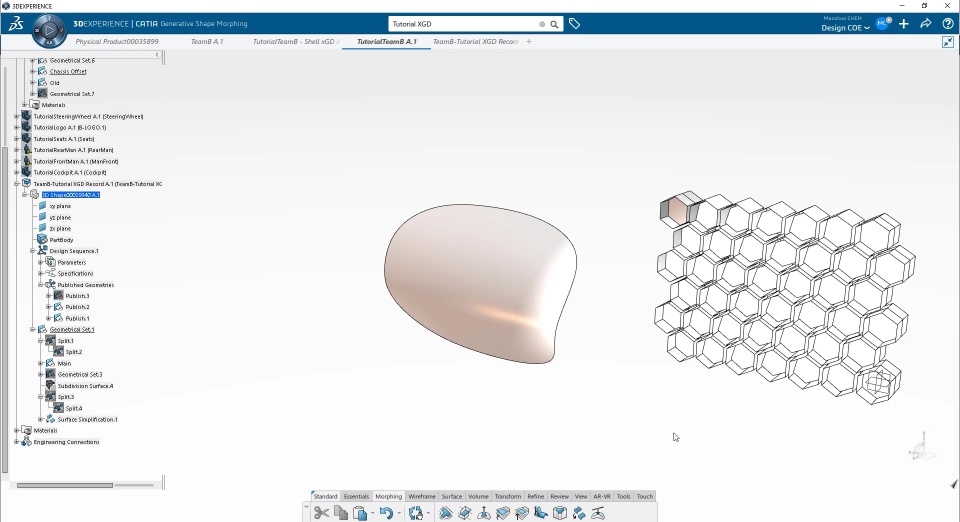Viewport: 960px width, 522px height.
Task: Expand the TutorialSteeringWheel A.1 node
Action: coord(17,116)
